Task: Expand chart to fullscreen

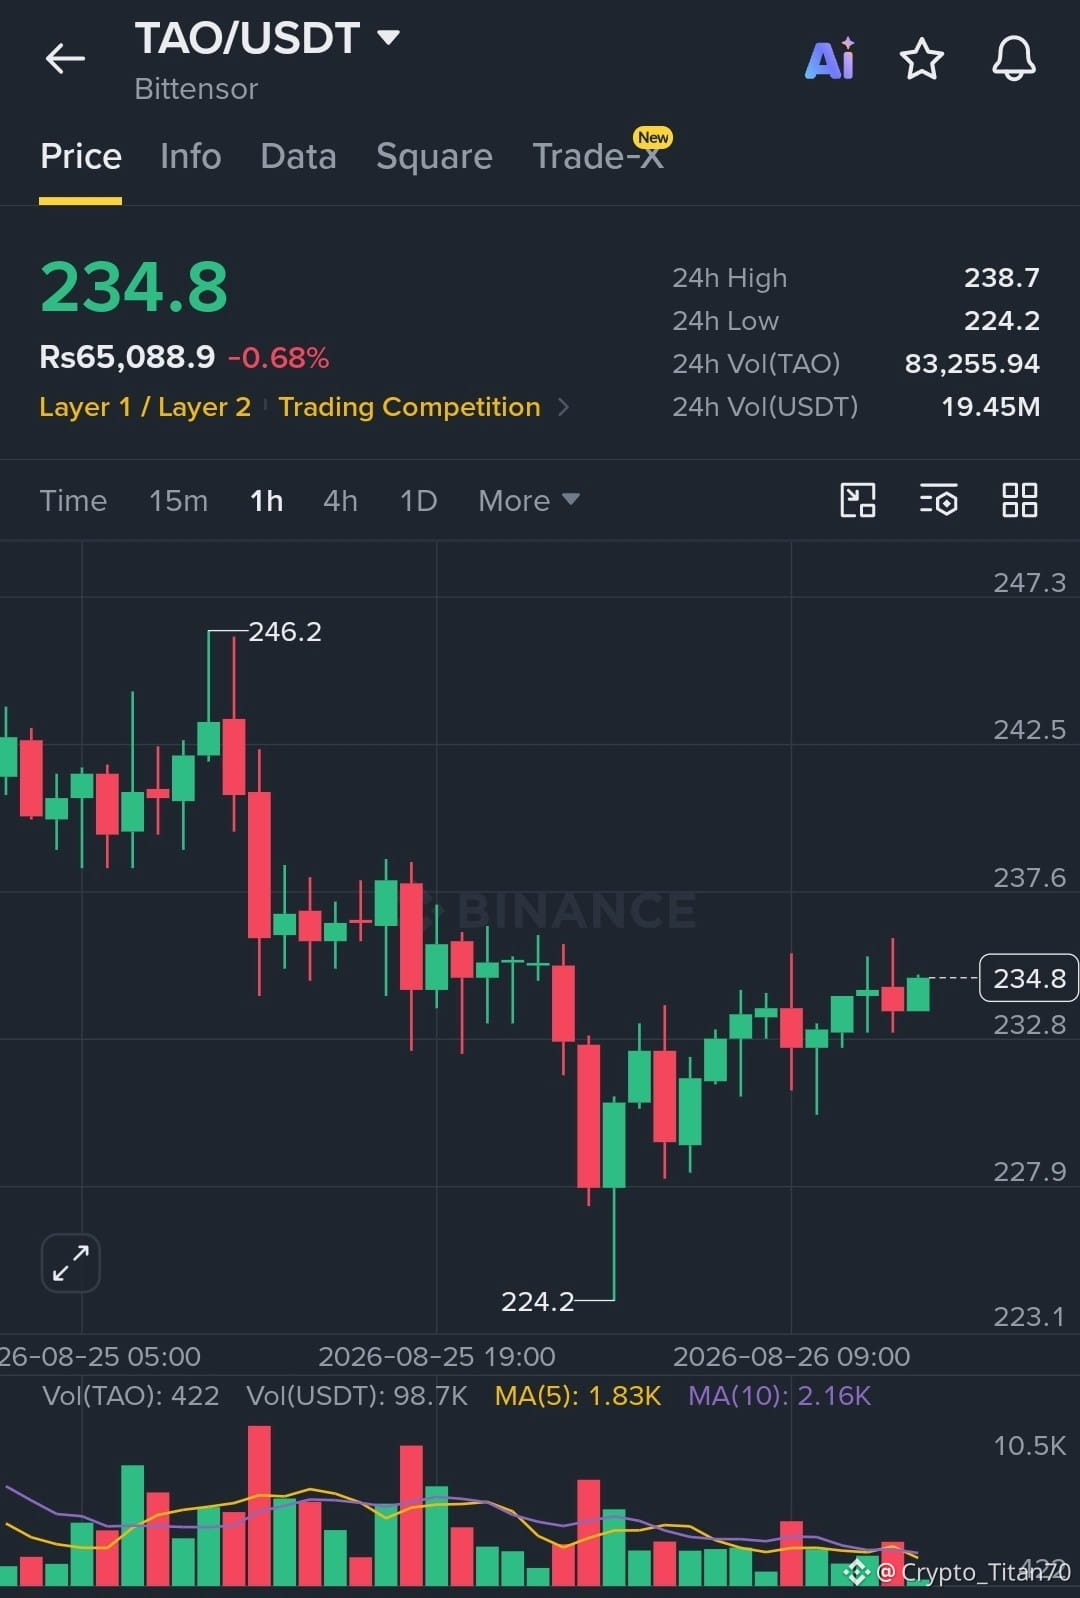Action: [71, 1263]
